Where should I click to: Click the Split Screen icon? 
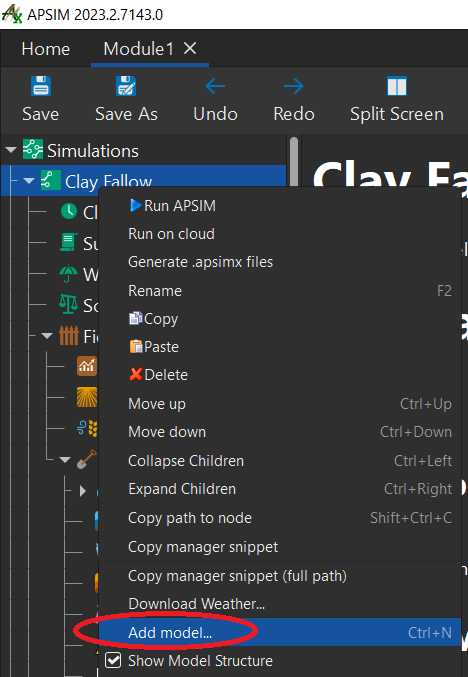(x=397, y=86)
